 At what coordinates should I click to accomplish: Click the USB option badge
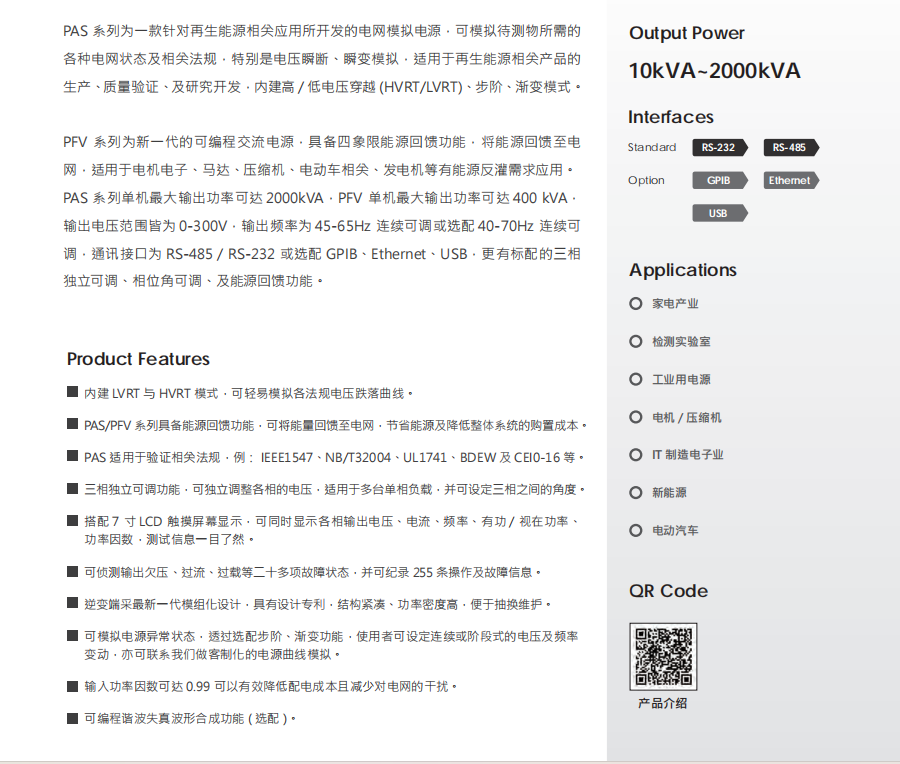719,213
